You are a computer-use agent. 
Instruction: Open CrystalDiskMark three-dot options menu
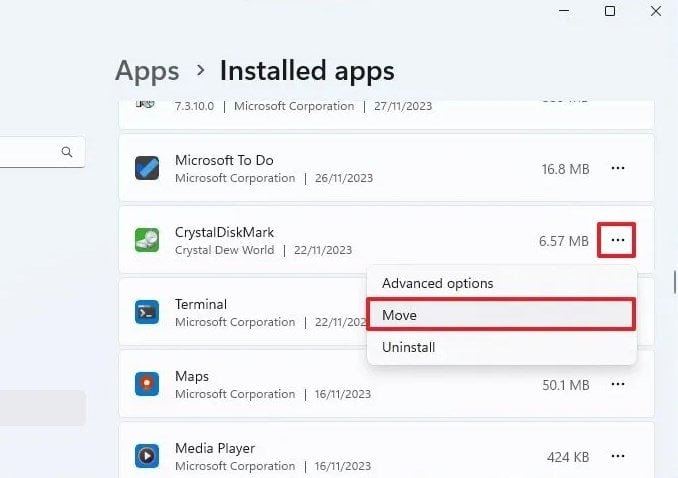point(617,240)
